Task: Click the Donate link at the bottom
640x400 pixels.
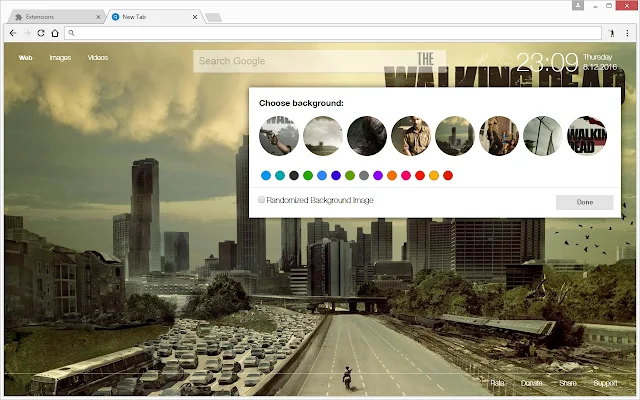Action: click(532, 383)
